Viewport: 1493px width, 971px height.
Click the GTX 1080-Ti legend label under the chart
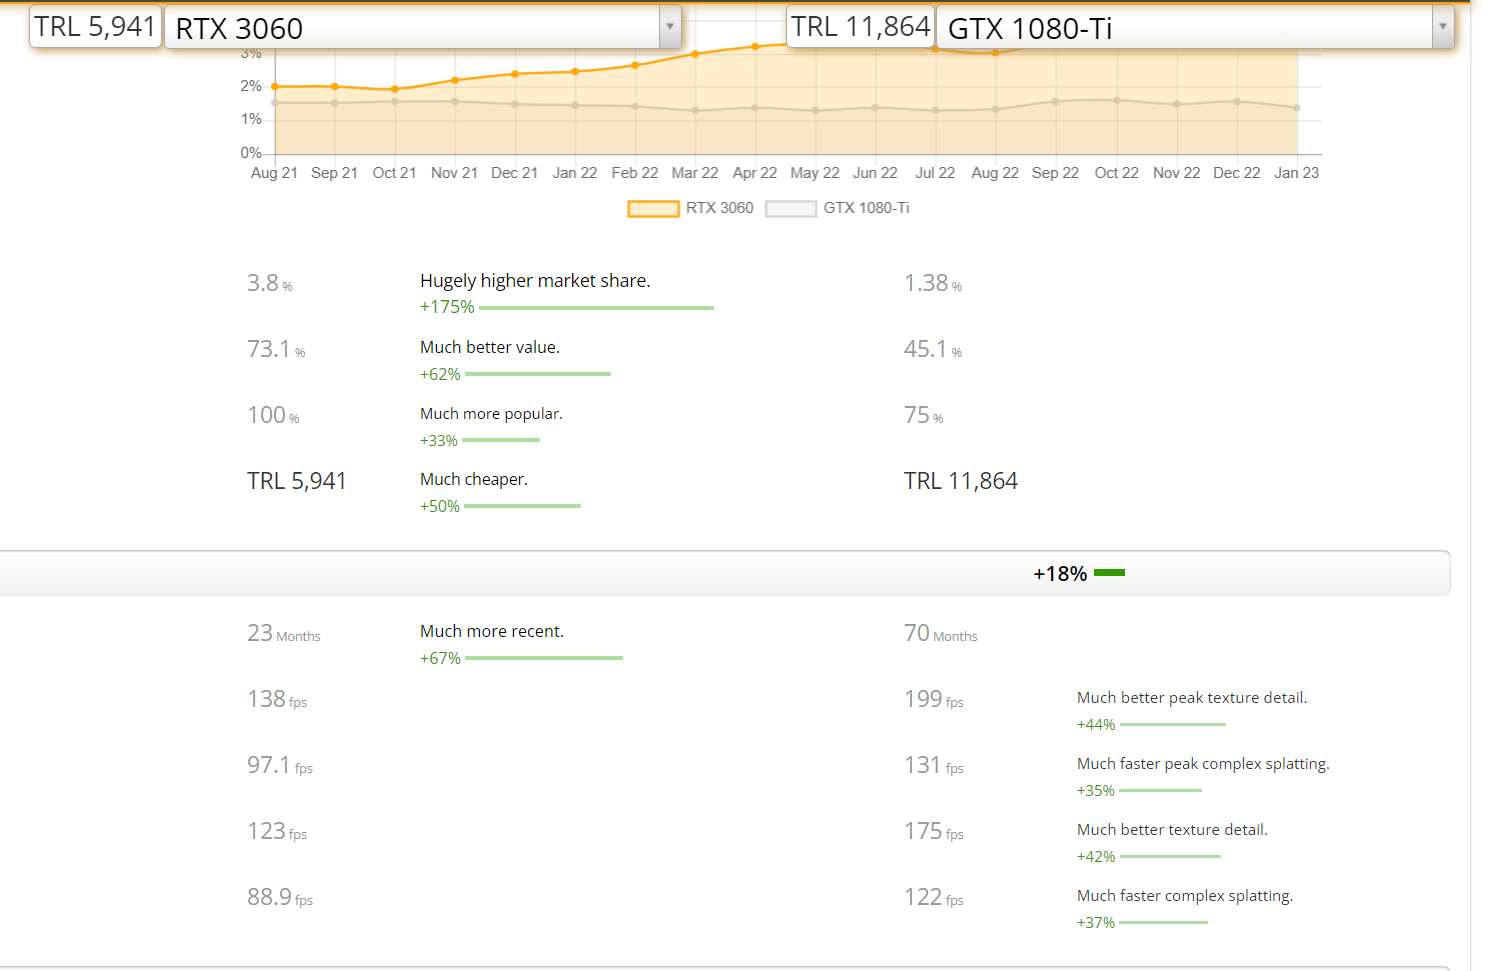click(867, 208)
